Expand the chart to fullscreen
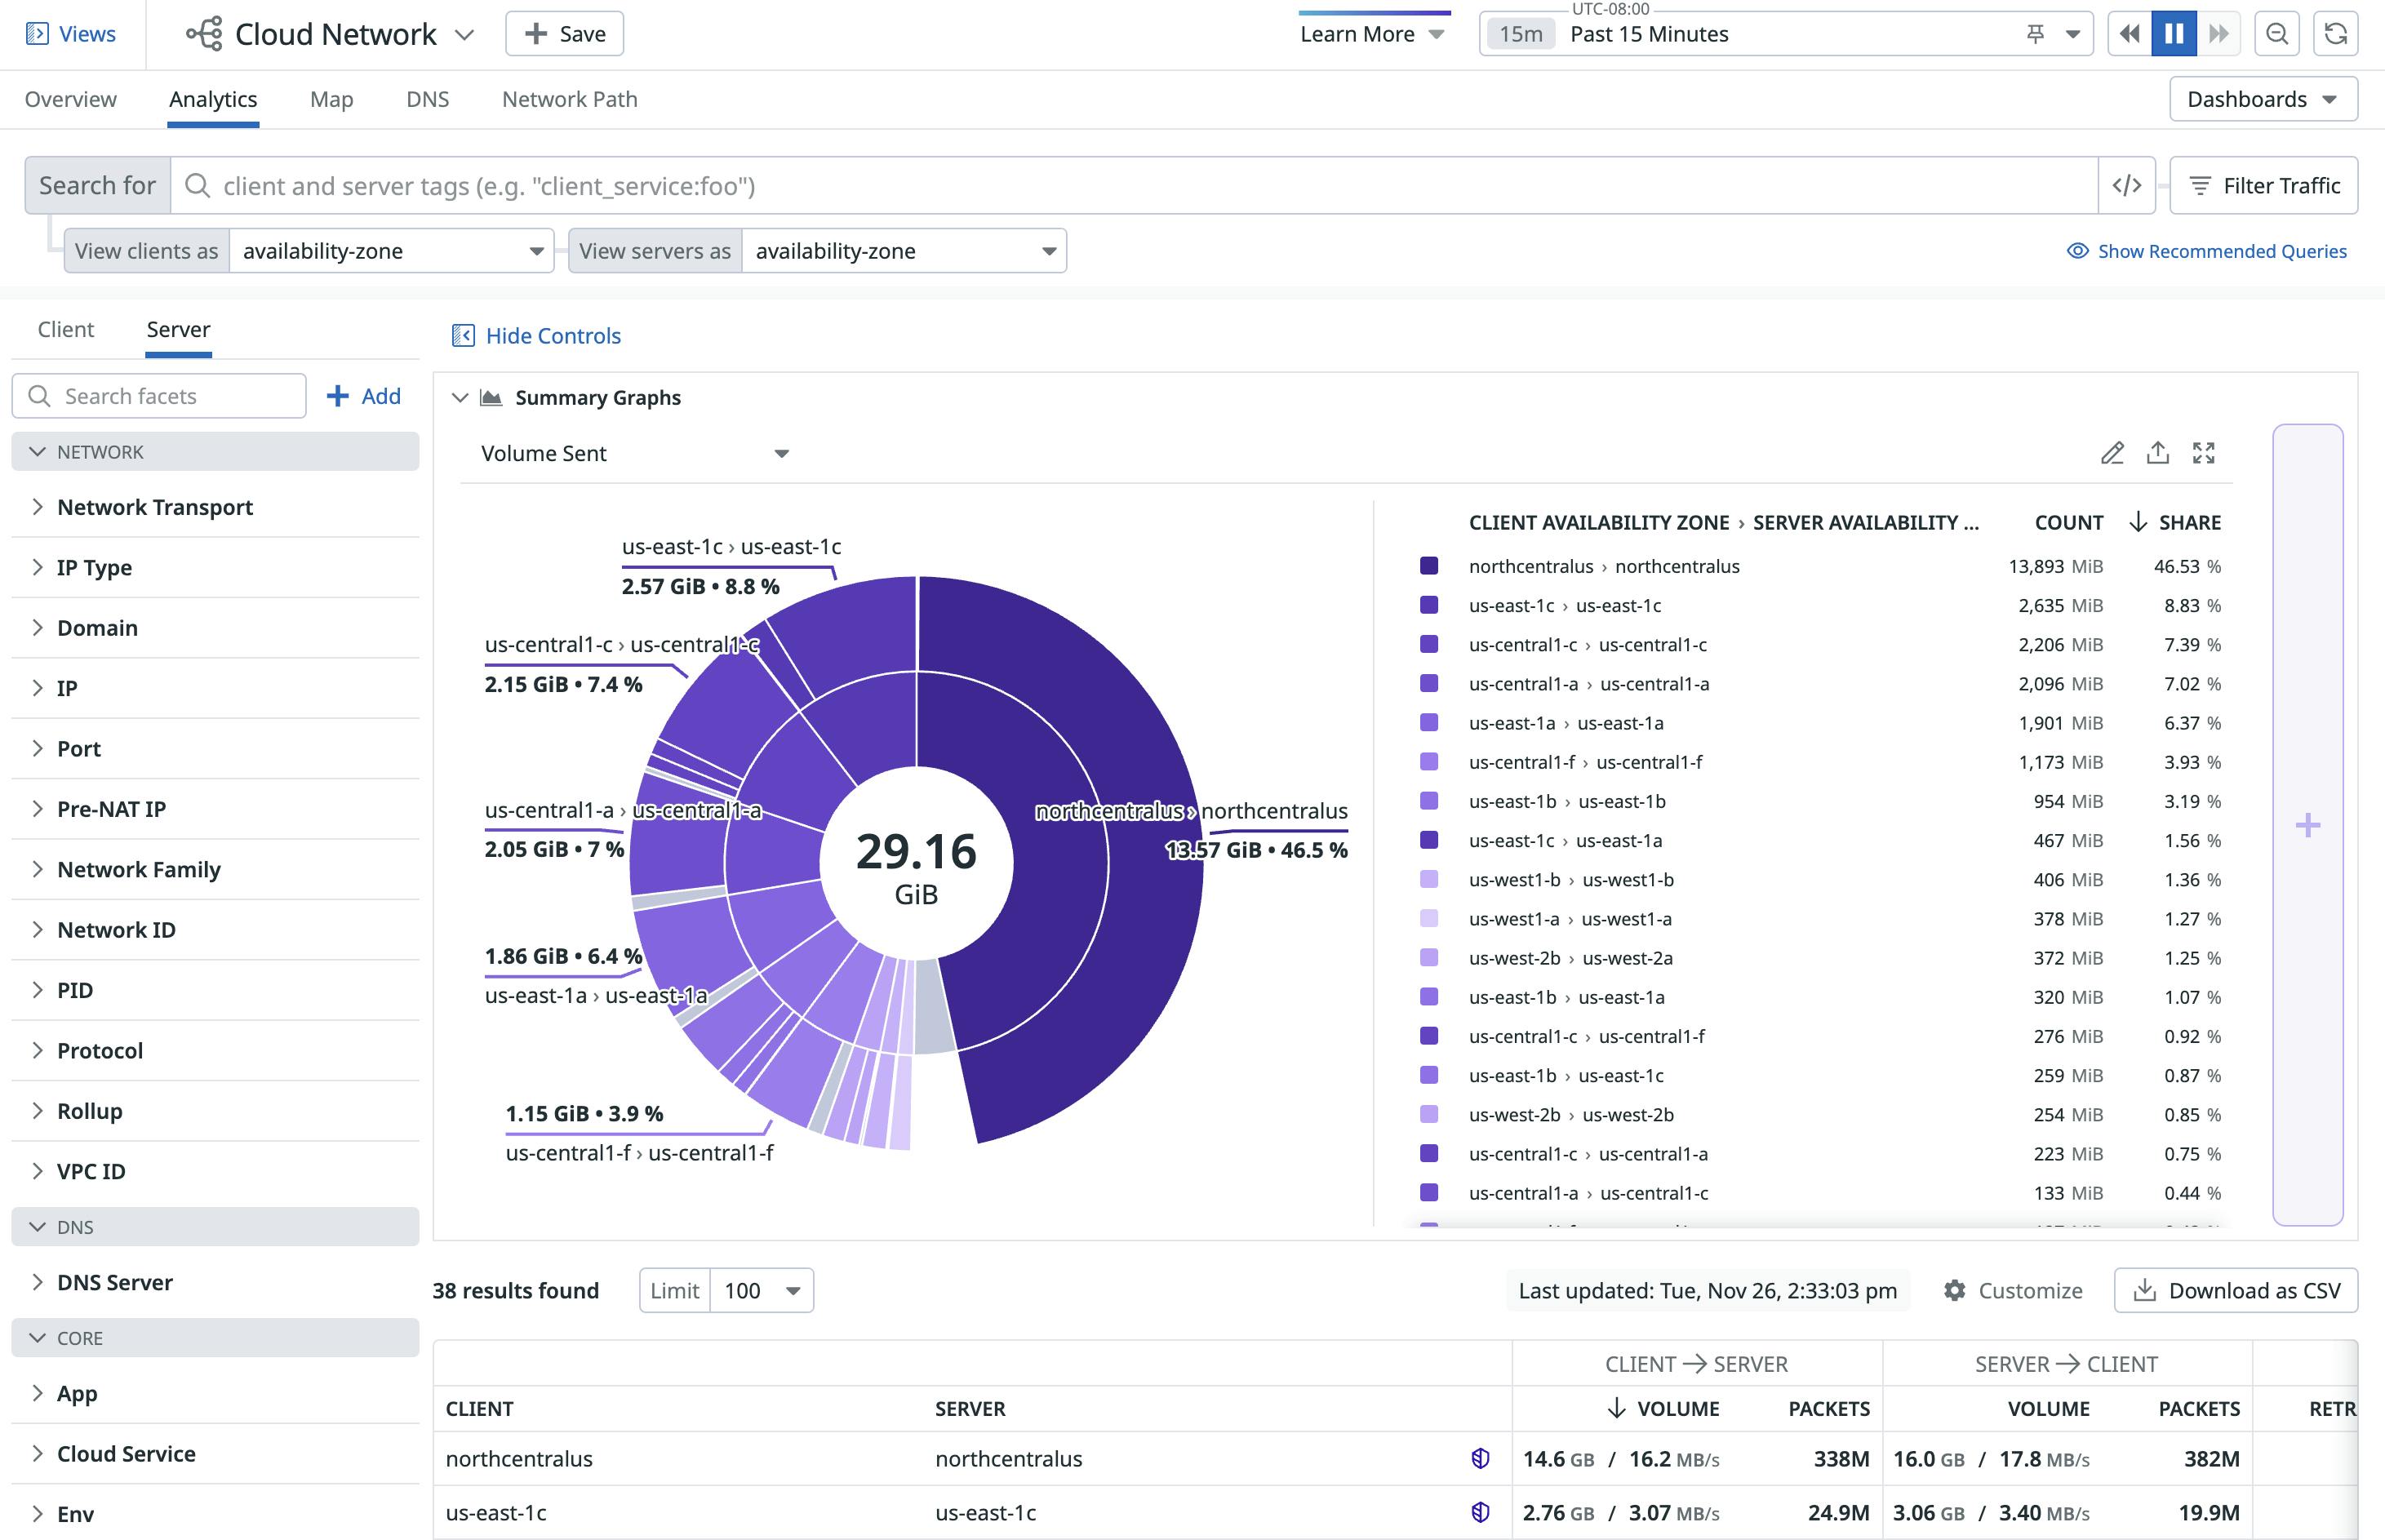This screenshot has width=2385, height=1540. 2204,453
